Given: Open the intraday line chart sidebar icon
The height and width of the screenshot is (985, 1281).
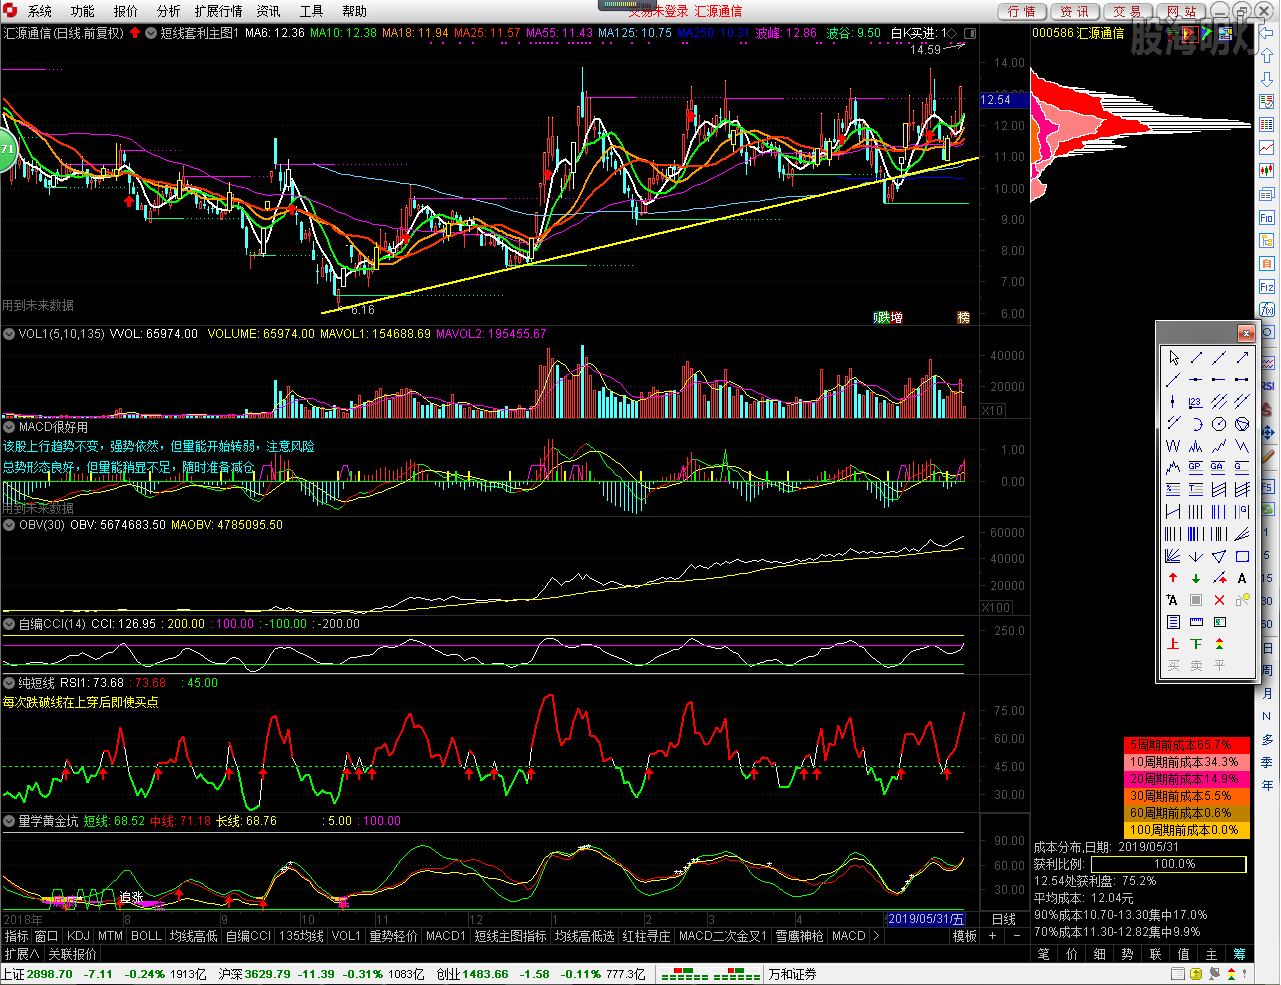Looking at the screenshot, I should click(1267, 147).
